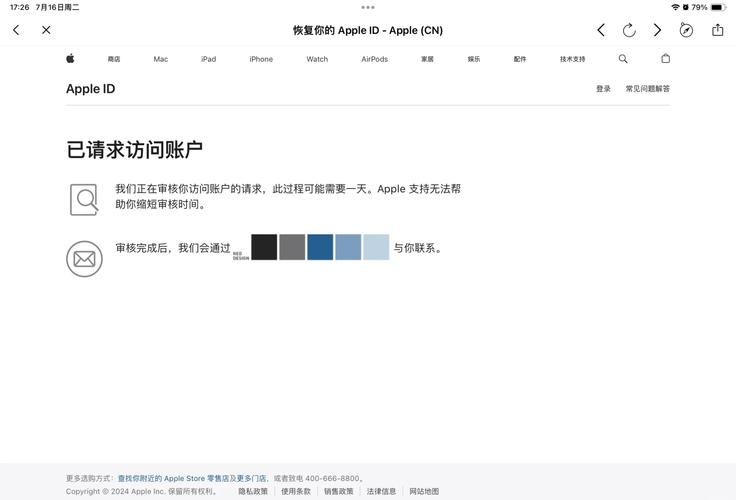This screenshot has width=736, height=500.
Task: Open the Mac navigation item
Action: 161,59
